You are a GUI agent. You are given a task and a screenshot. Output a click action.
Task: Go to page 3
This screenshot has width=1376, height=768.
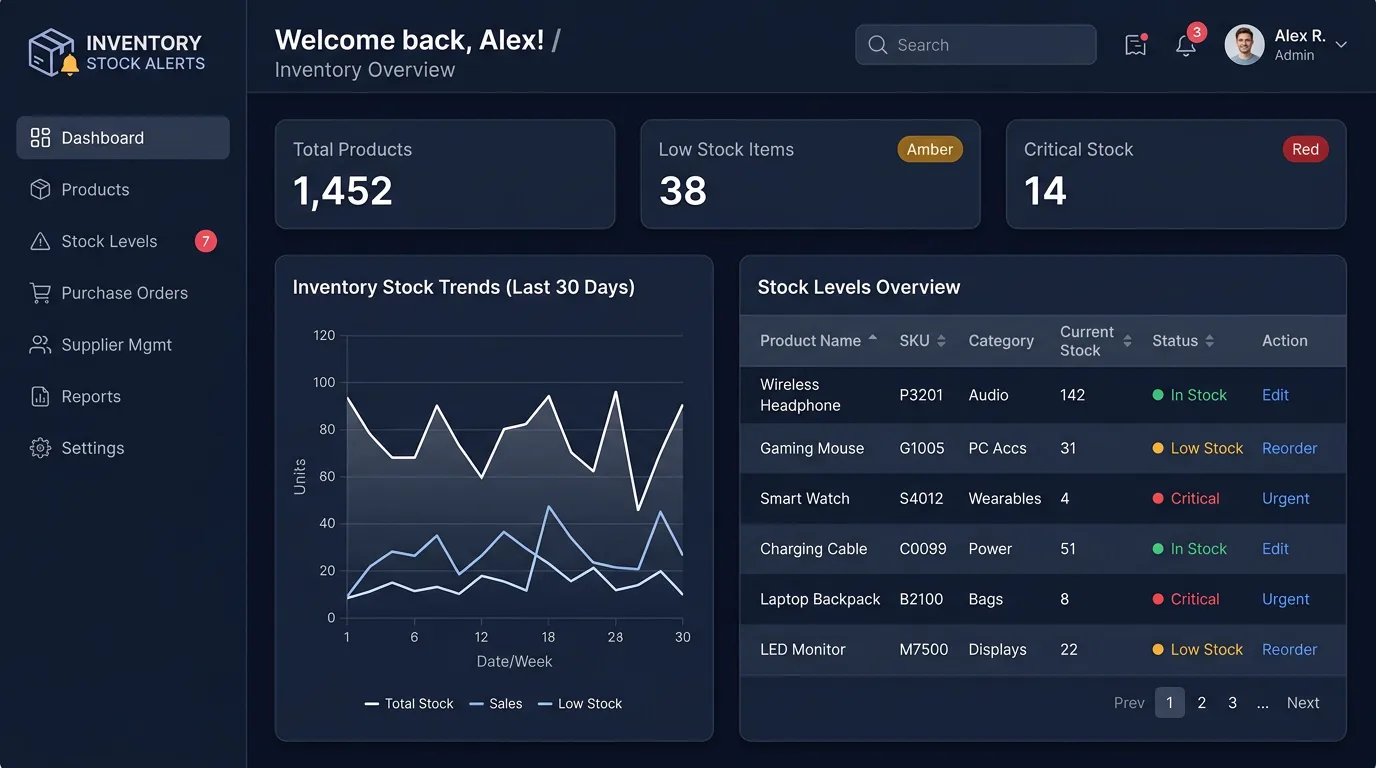coord(1232,703)
